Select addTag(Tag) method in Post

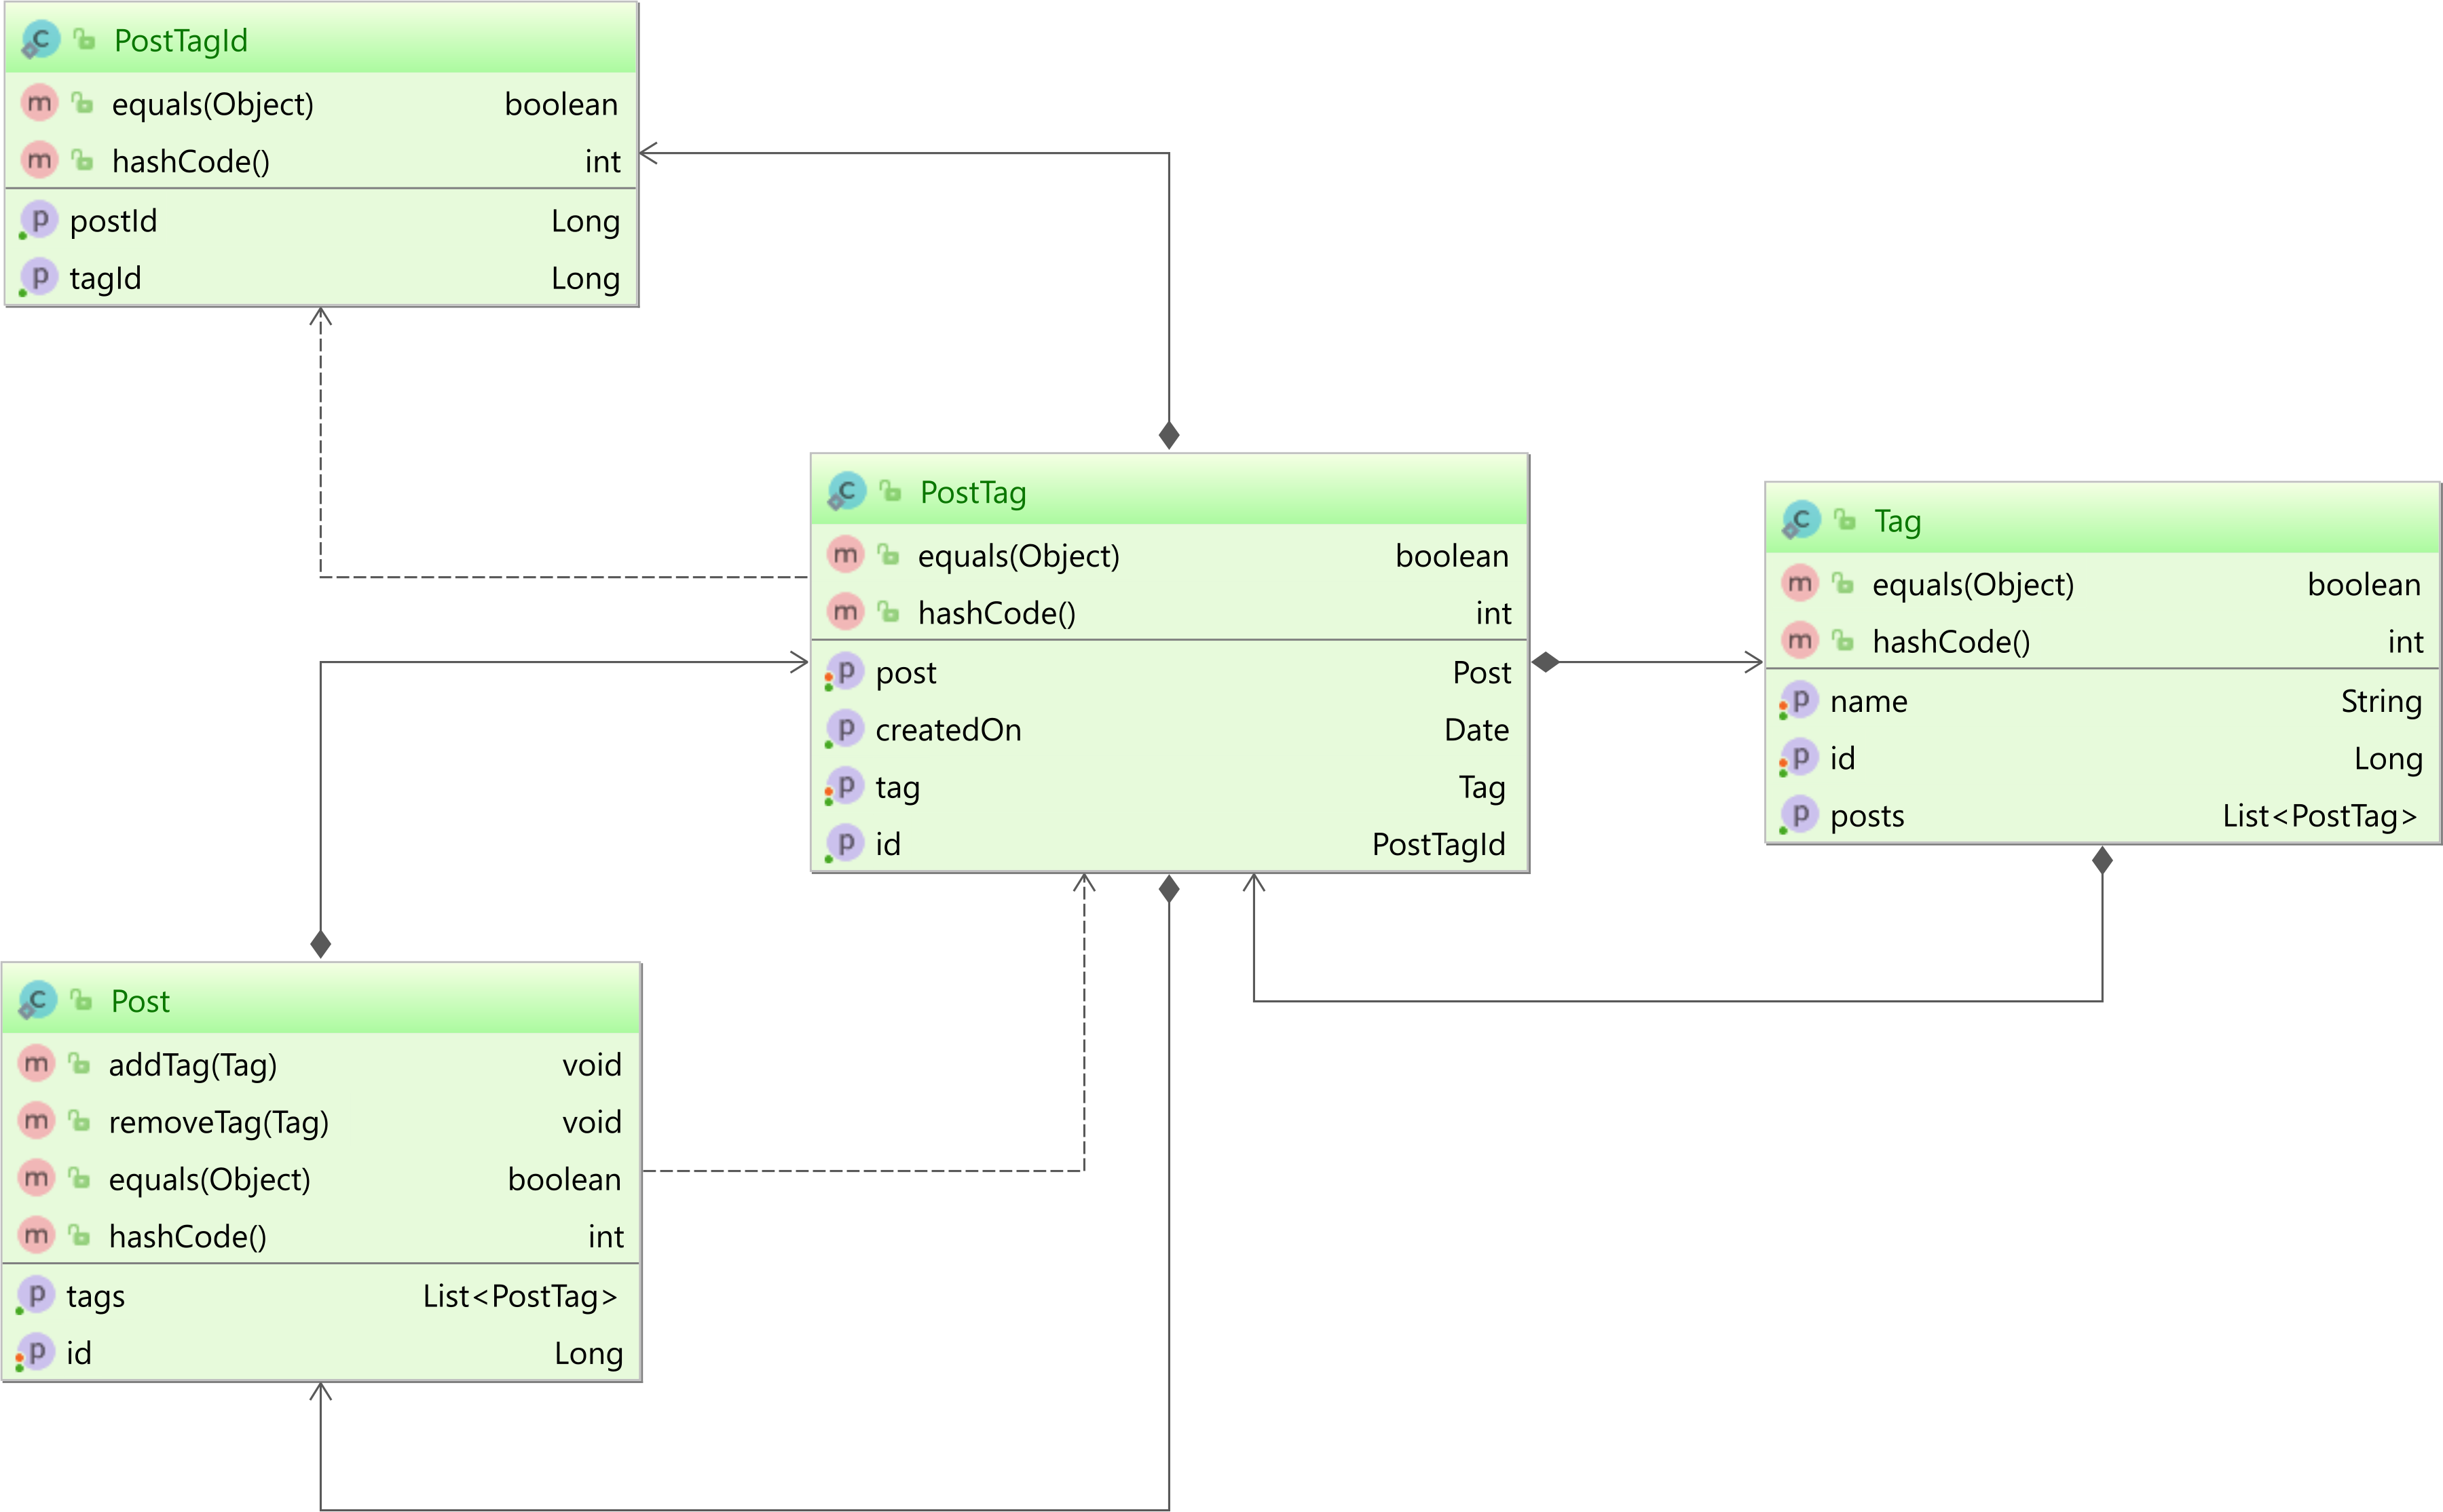coord(193,1065)
